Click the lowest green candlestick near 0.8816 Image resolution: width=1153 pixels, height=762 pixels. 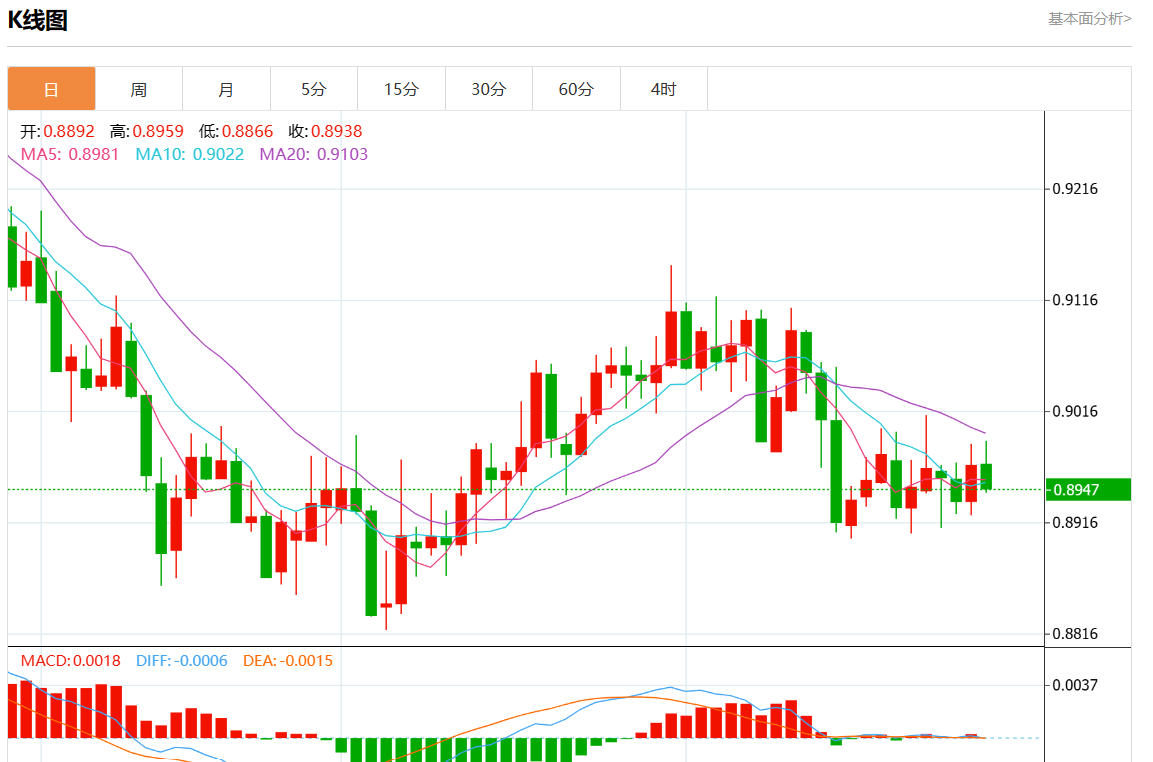click(371, 563)
